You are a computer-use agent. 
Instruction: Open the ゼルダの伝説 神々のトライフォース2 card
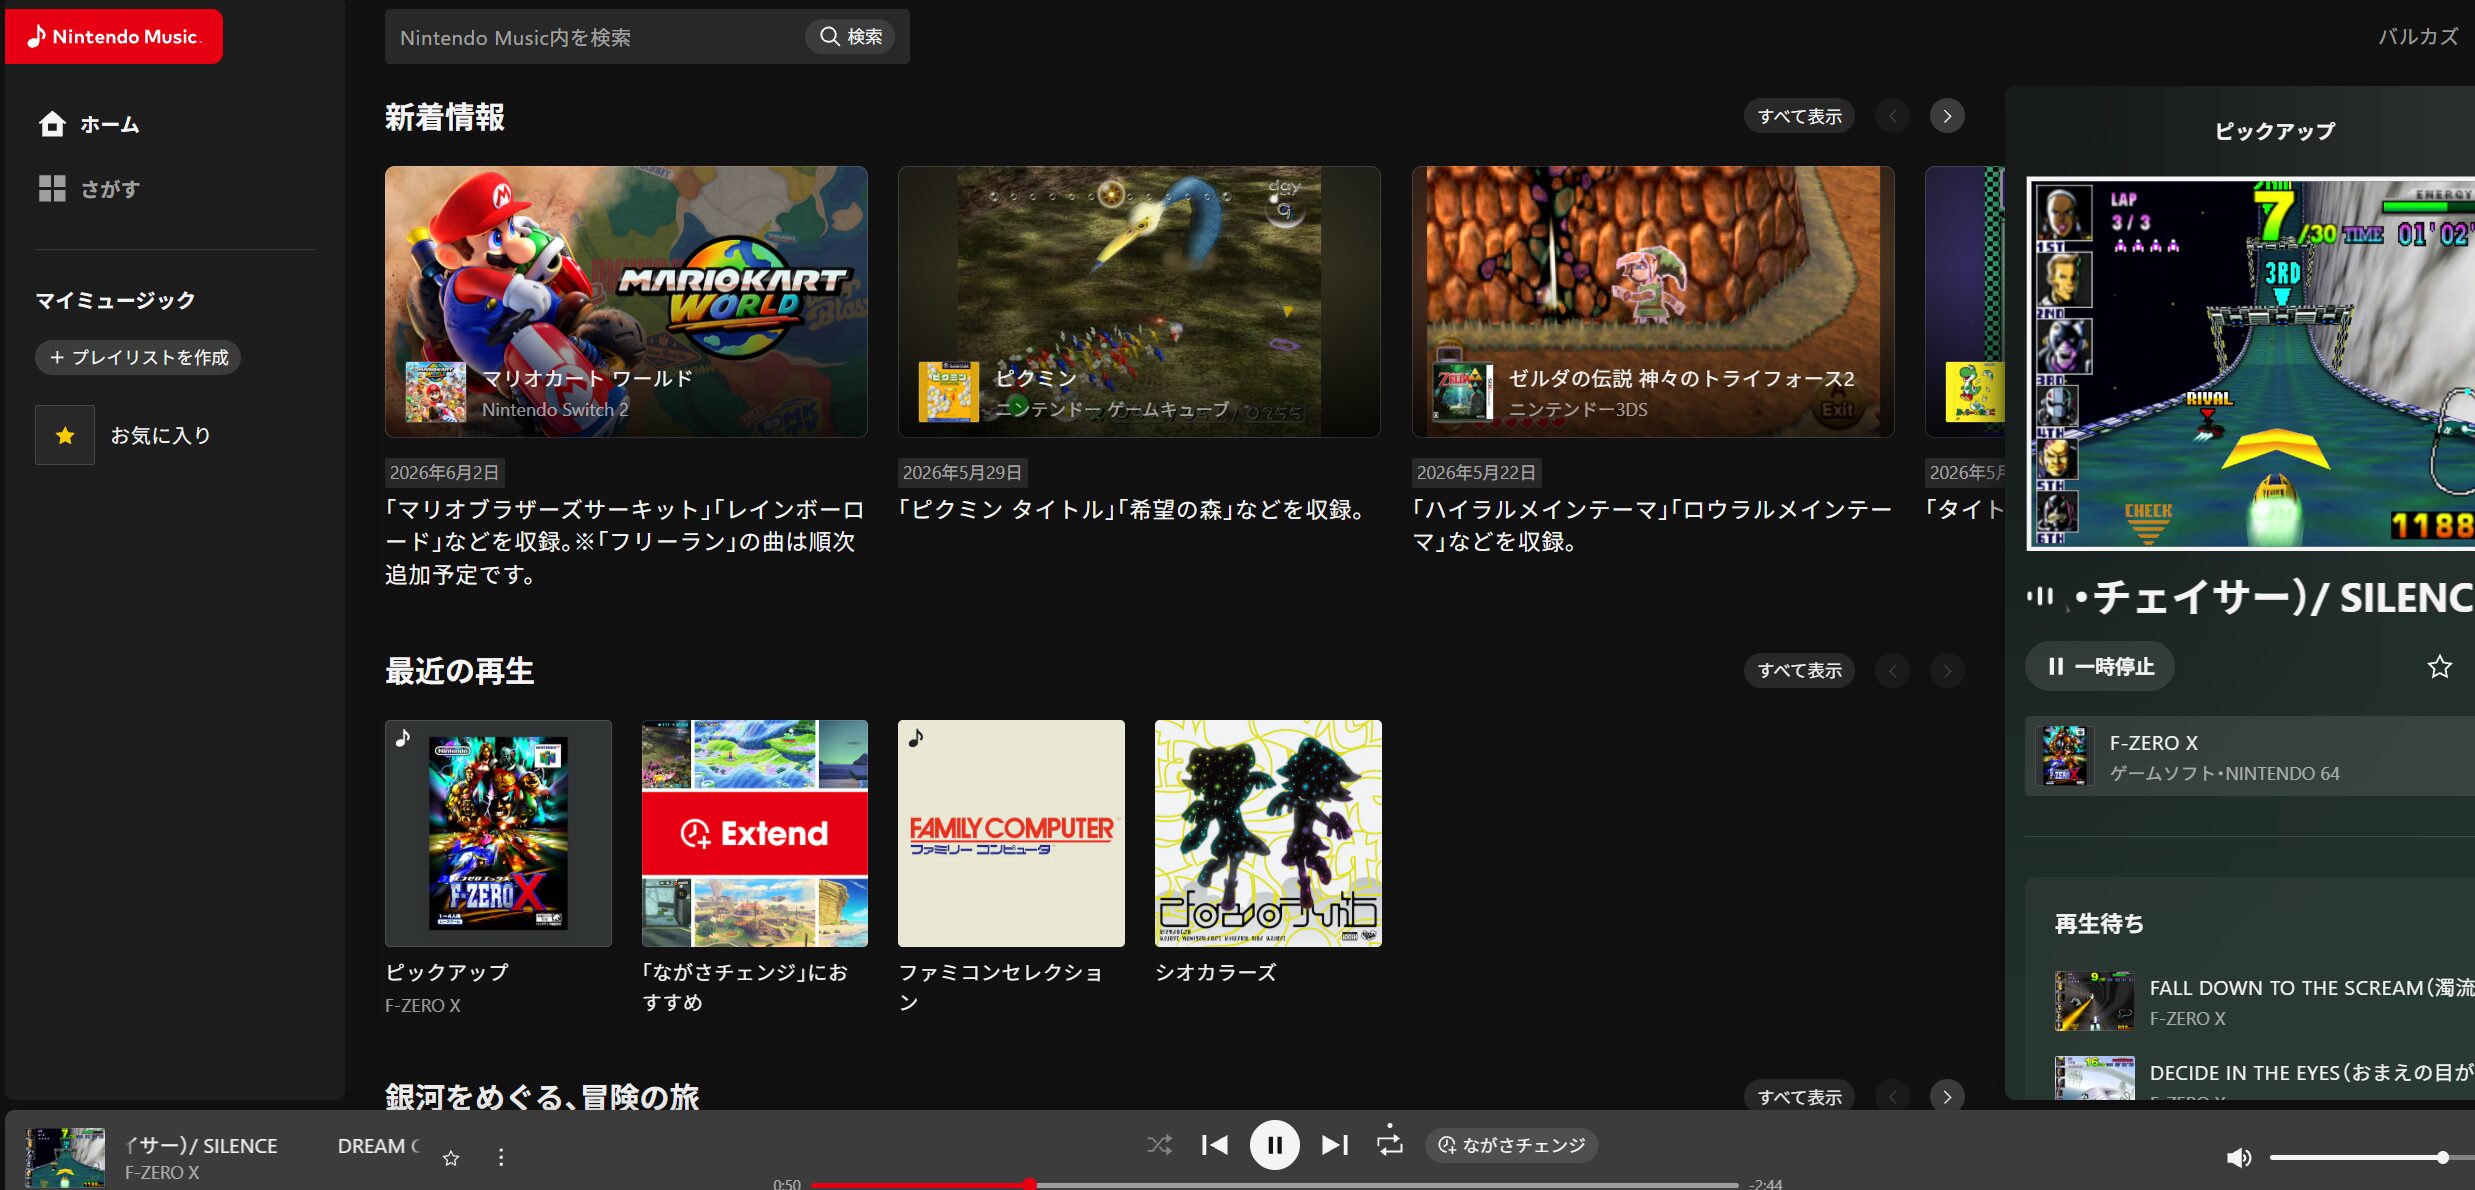coord(1653,302)
